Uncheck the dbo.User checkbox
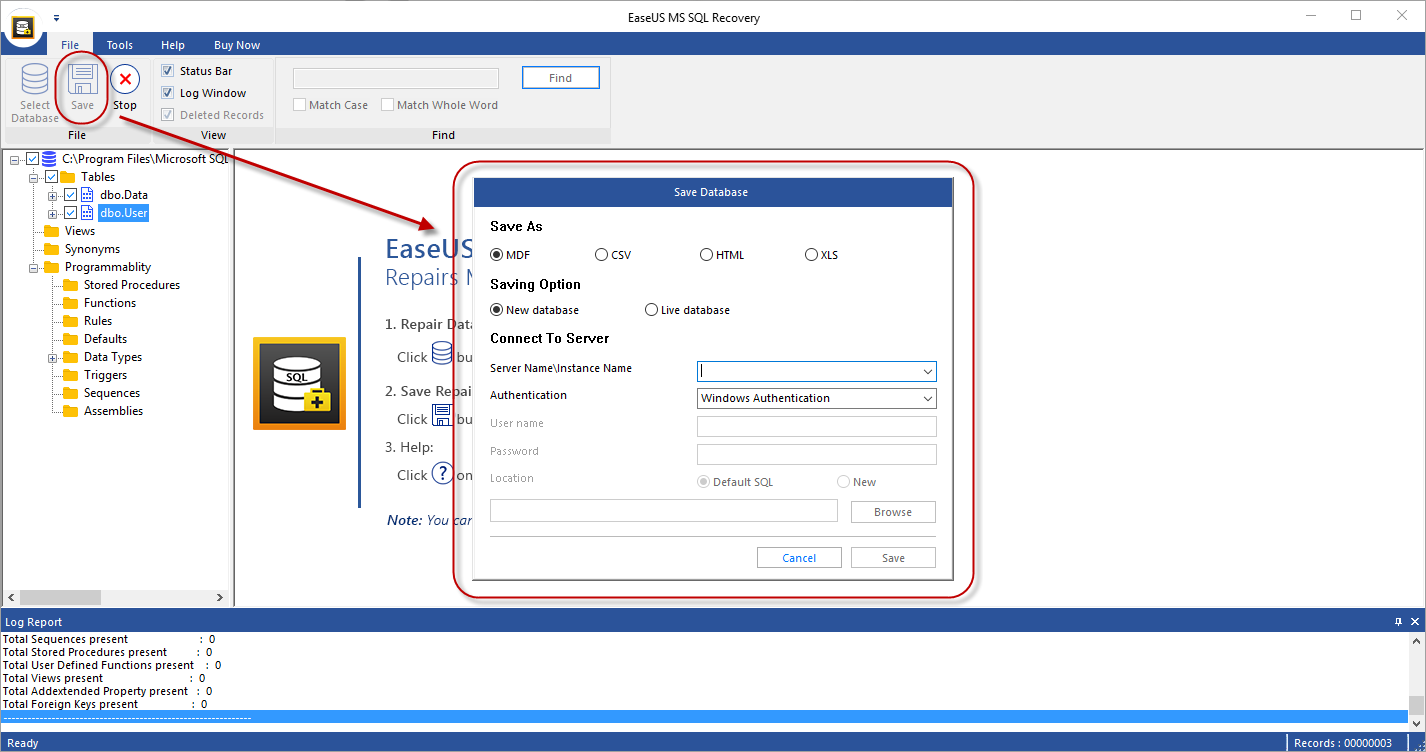The width and height of the screenshot is (1426, 752). click(70, 213)
